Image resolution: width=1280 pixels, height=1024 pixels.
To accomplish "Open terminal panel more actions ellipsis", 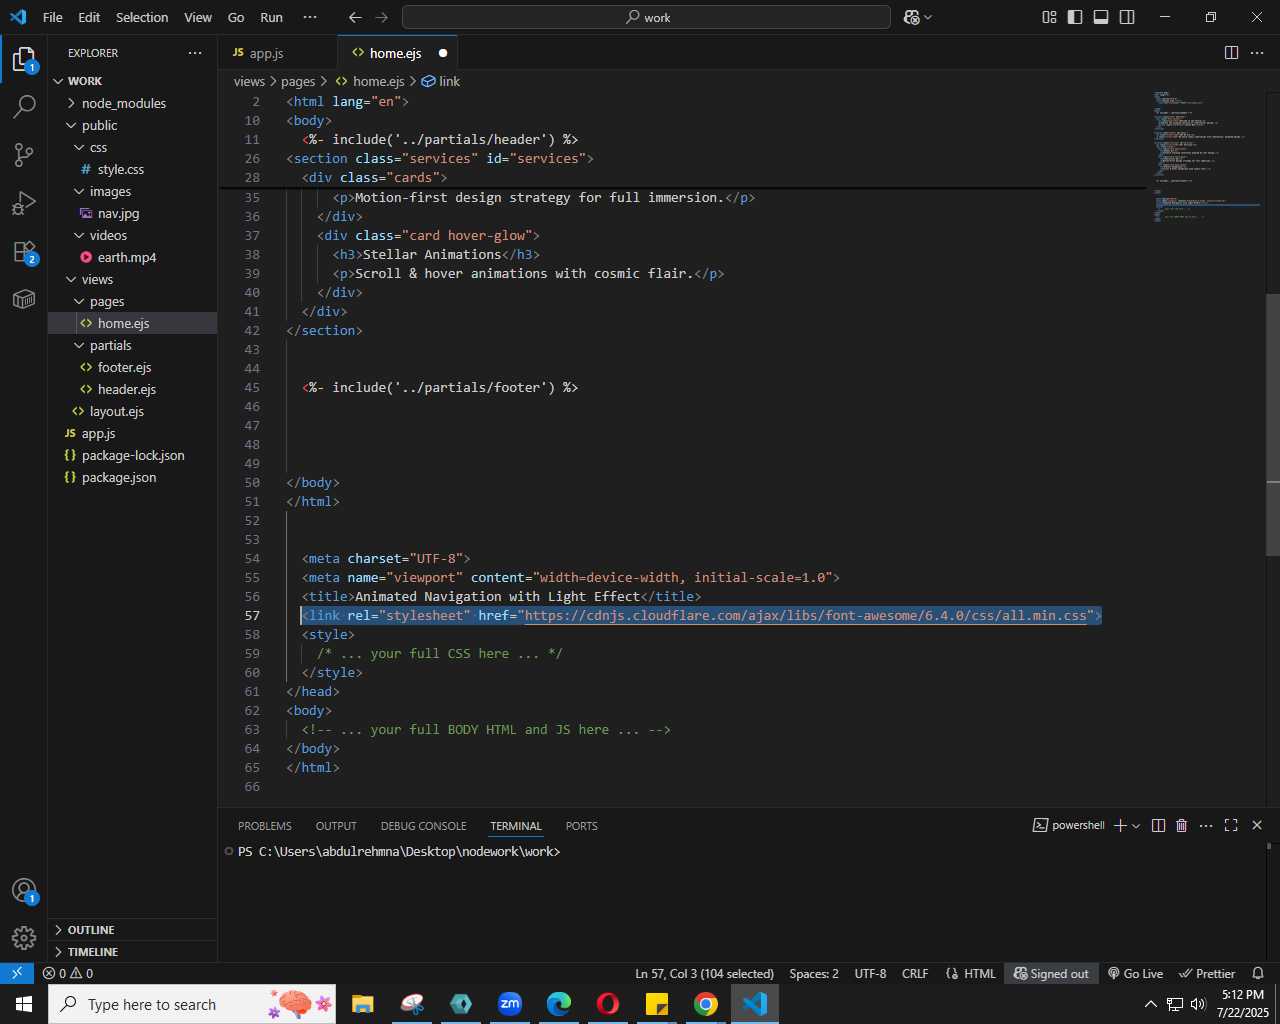I will click(1206, 825).
